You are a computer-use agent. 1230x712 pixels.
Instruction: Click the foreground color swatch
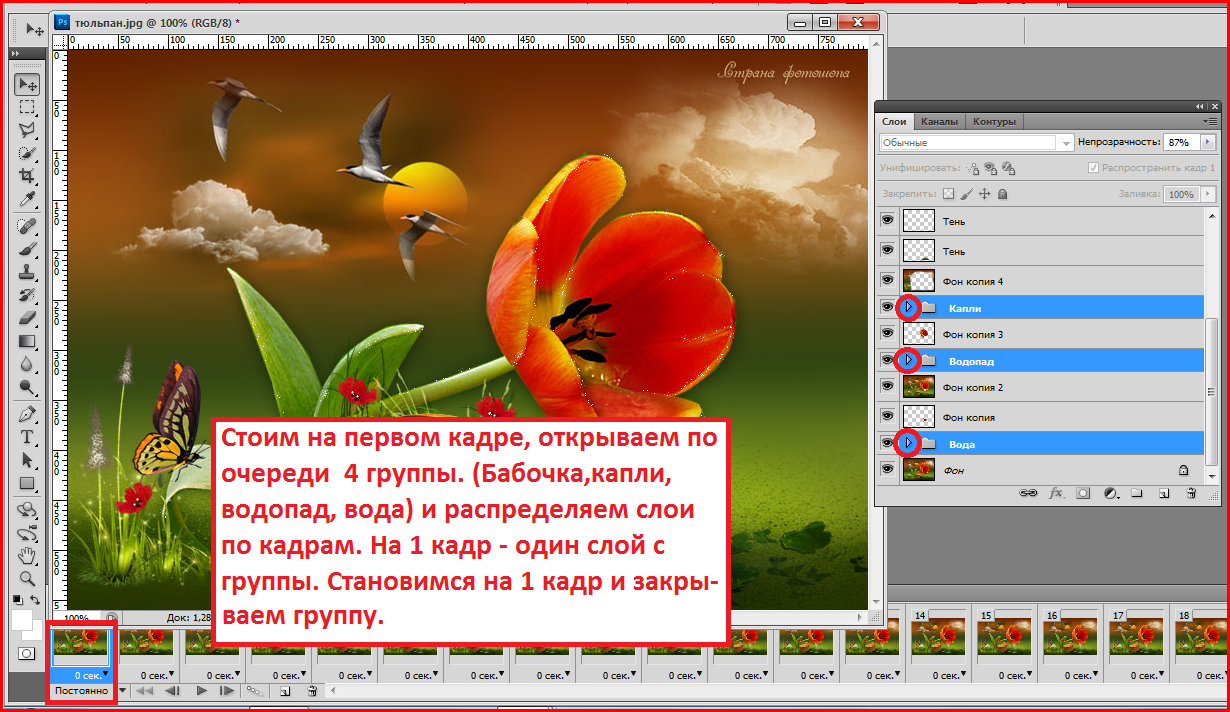pos(22,620)
